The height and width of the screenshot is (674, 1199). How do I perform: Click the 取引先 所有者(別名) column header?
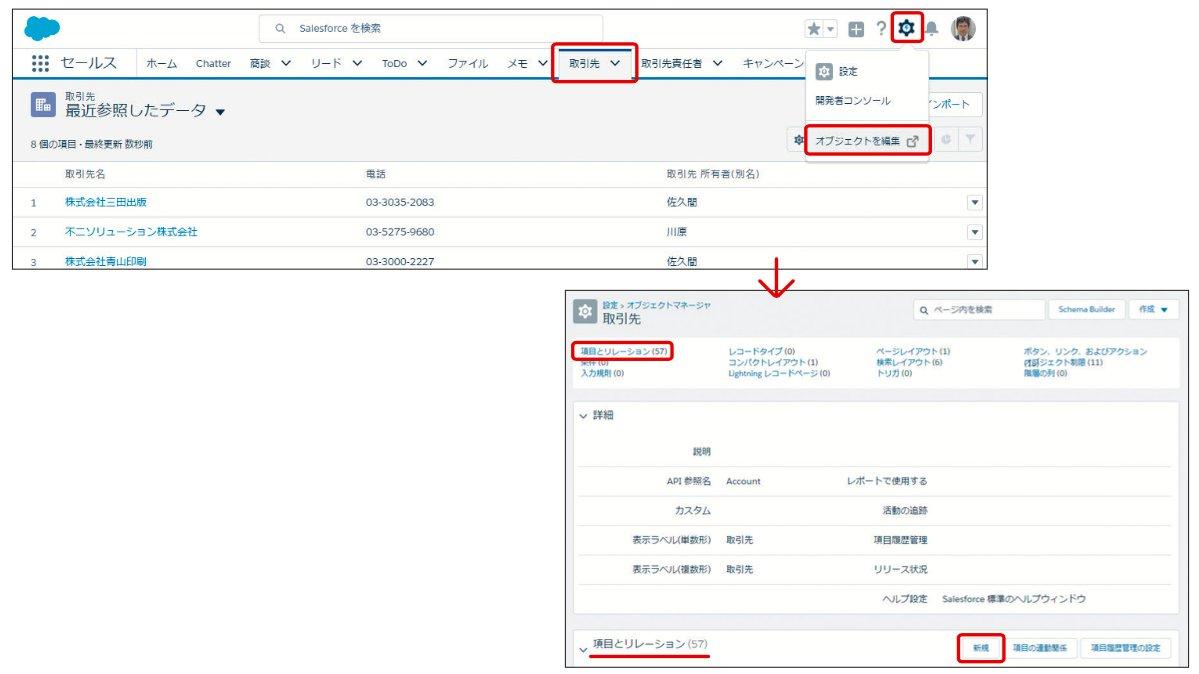pyautogui.click(x=713, y=174)
